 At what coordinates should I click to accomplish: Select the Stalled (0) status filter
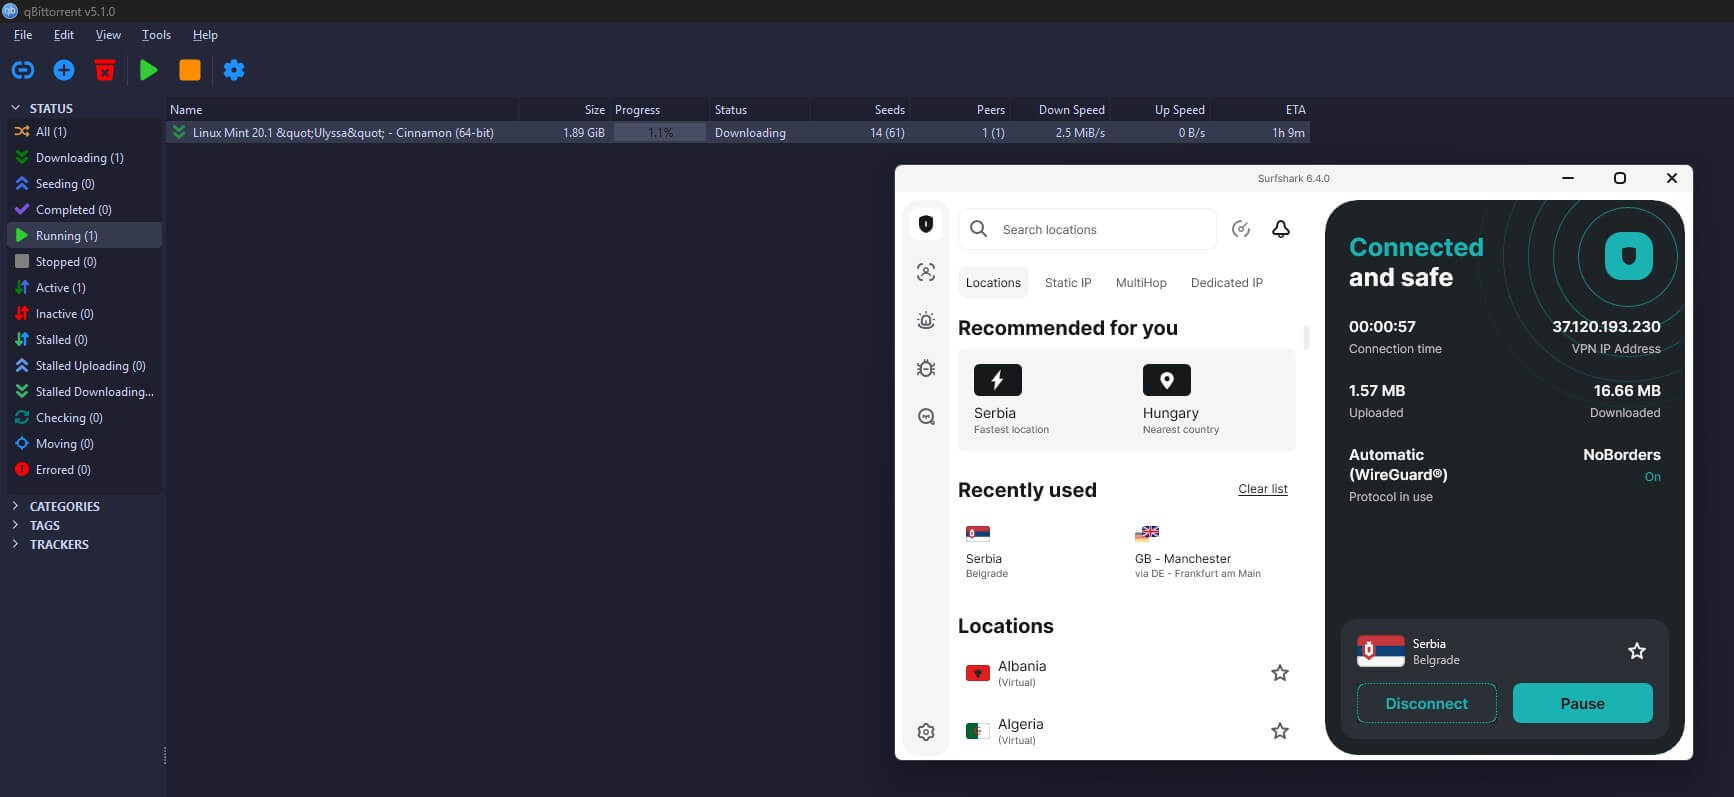point(84,340)
